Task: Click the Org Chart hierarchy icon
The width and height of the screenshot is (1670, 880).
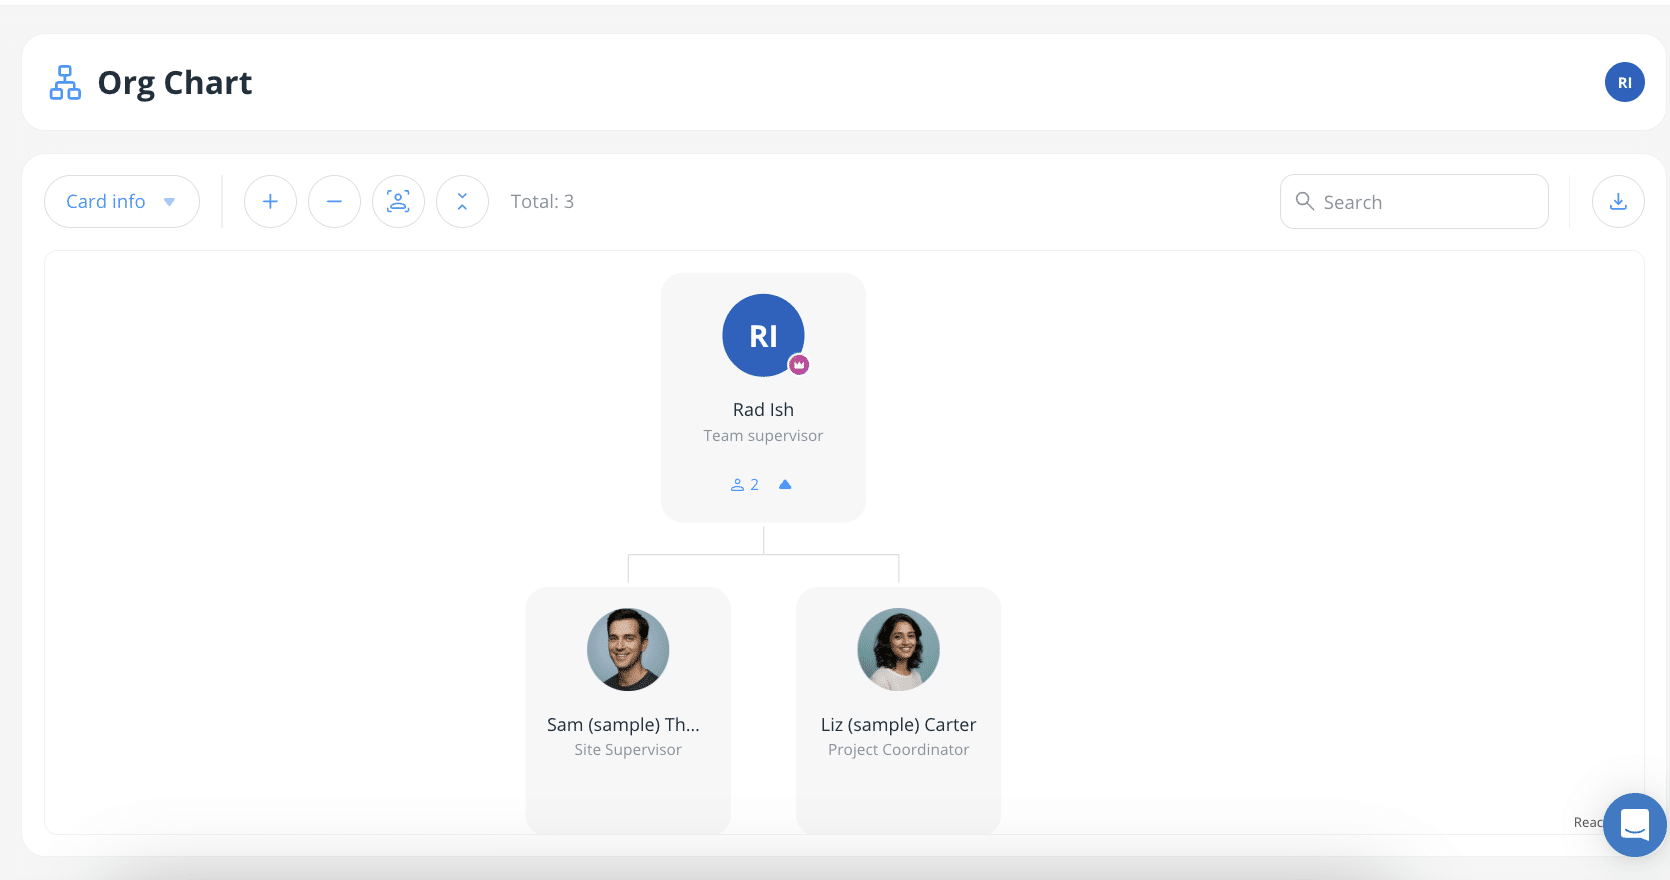Action: (65, 83)
